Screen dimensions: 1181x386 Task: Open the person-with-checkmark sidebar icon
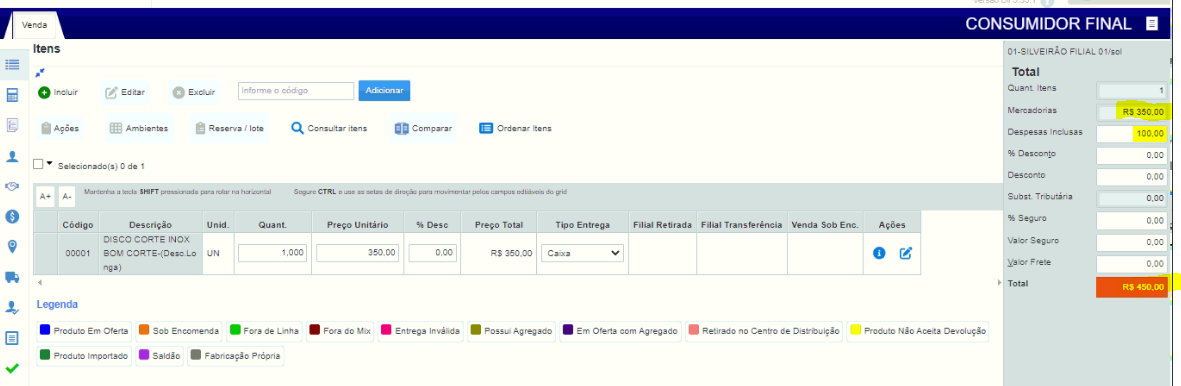12,307
